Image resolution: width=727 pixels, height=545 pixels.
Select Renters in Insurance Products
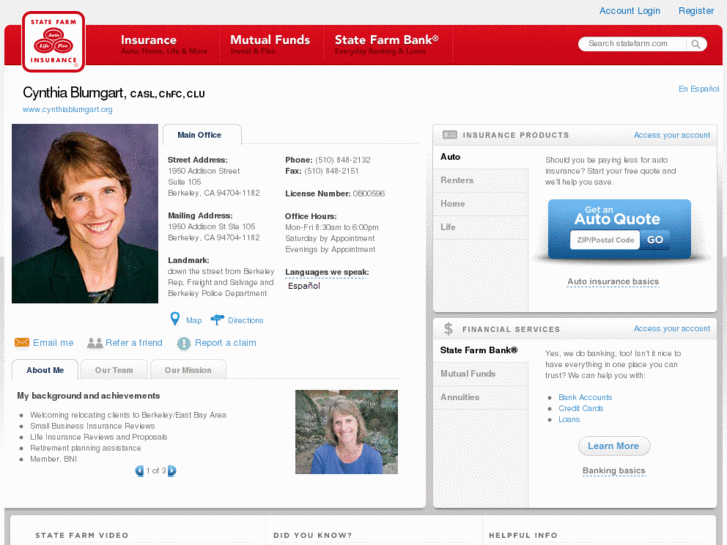click(481, 180)
